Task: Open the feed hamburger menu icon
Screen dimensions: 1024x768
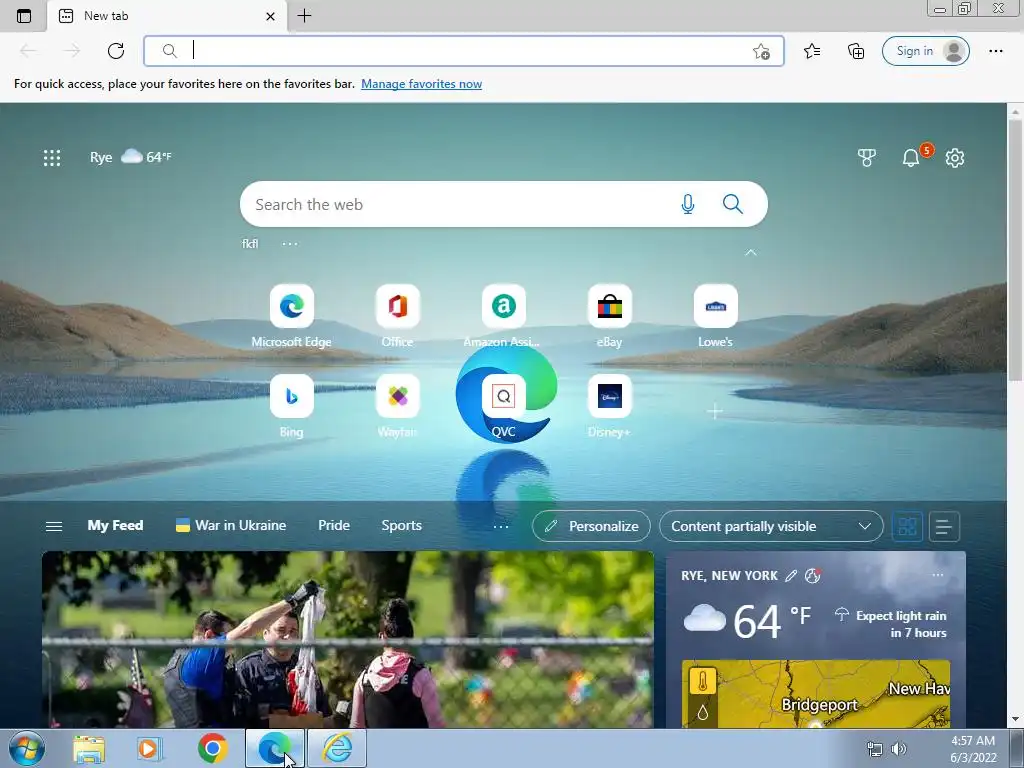Action: point(54,526)
